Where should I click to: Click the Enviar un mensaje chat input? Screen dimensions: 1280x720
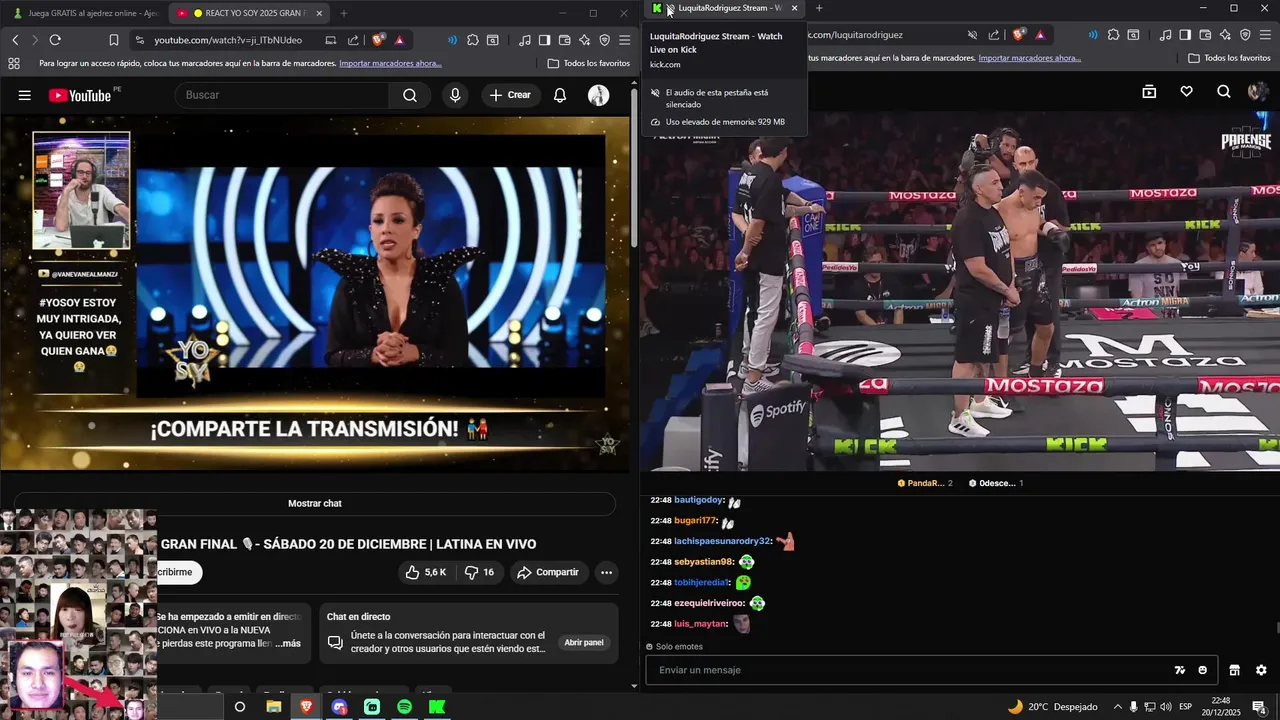[910, 670]
